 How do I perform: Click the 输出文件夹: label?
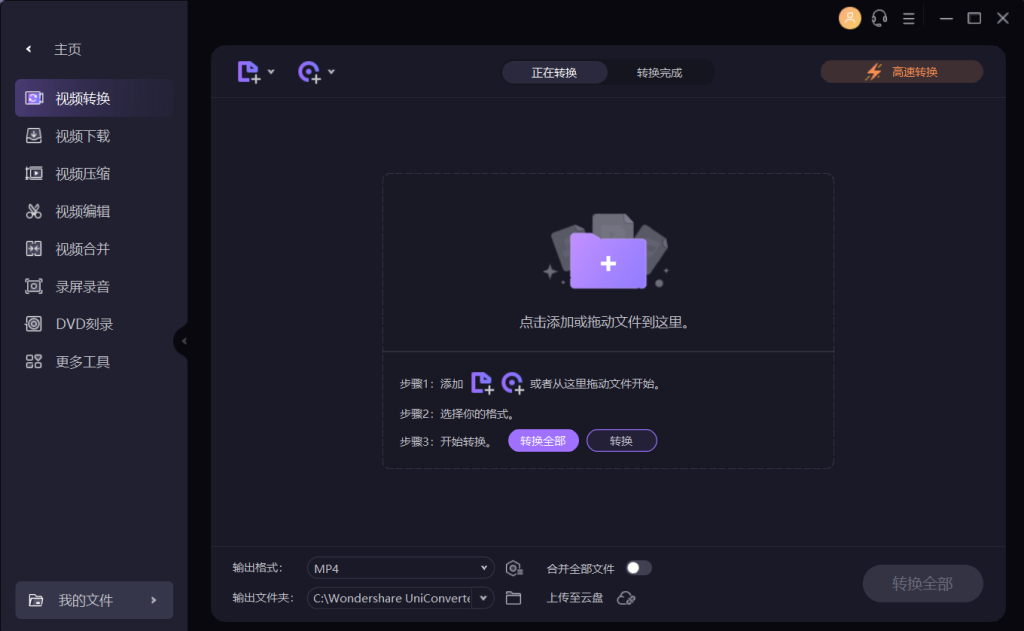263,598
